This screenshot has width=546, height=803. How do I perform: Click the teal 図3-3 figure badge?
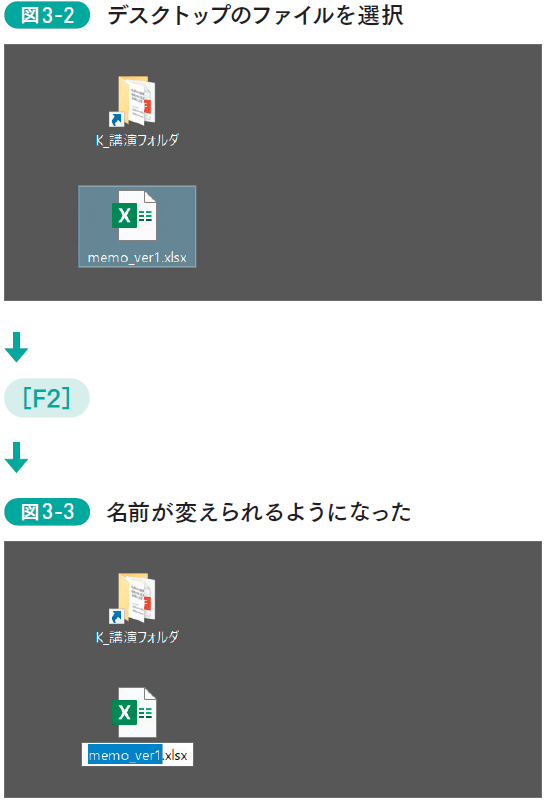(47, 512)
